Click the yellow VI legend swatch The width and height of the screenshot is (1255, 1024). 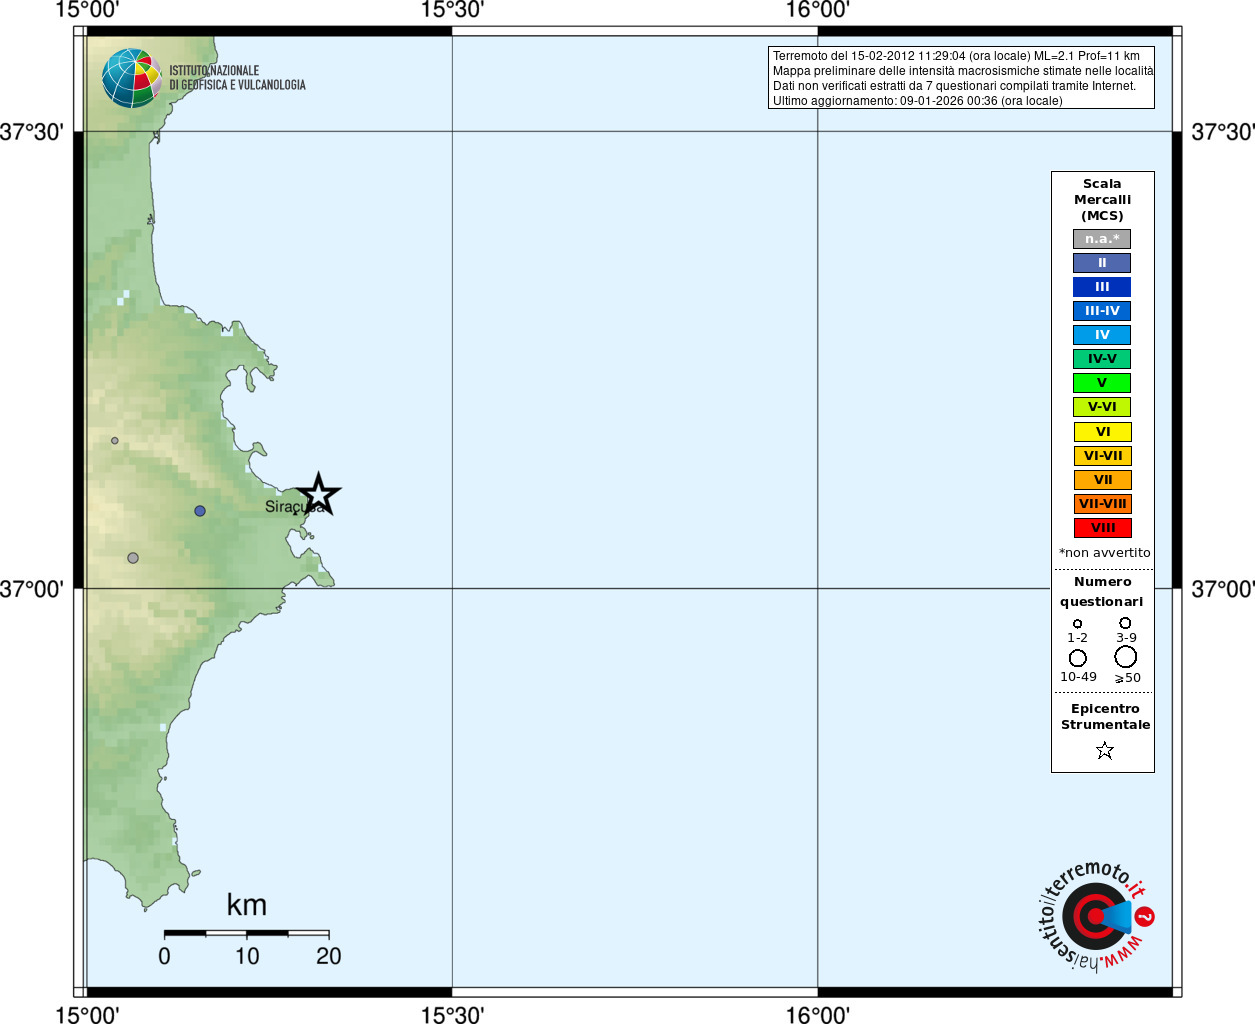pyautogui.click(x=1102, y=432)
